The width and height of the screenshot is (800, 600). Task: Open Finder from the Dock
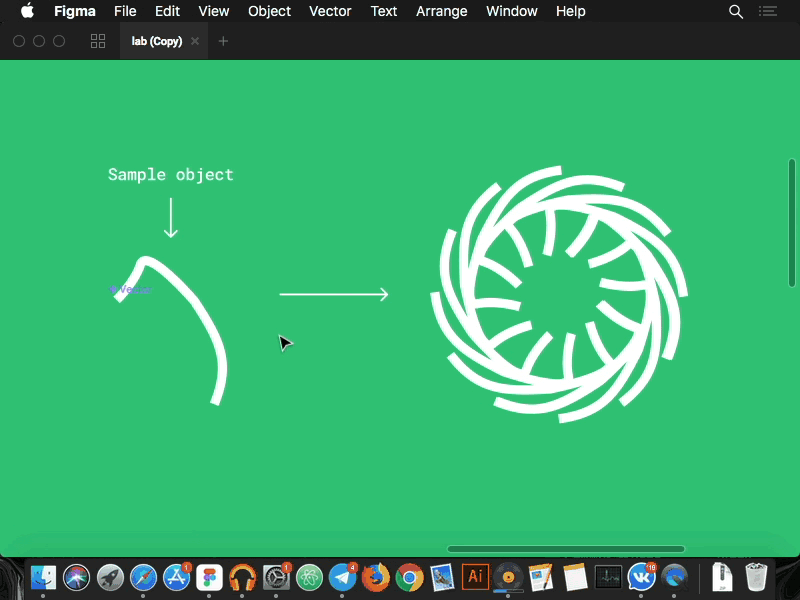point(43,577)
